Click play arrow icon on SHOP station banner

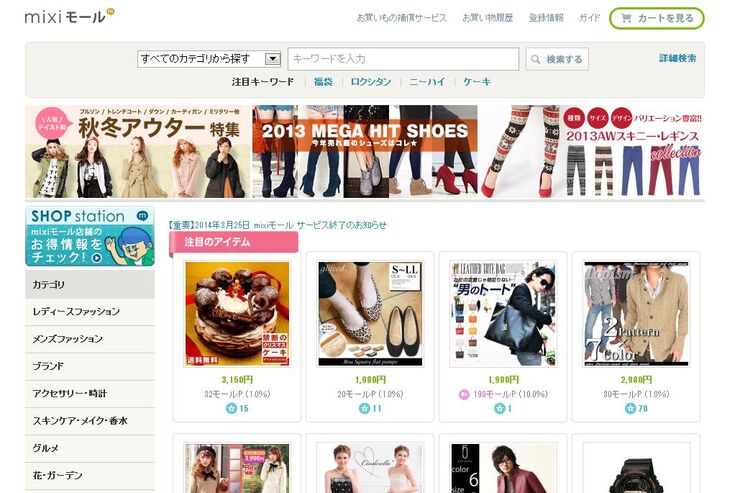click(97, 258)
